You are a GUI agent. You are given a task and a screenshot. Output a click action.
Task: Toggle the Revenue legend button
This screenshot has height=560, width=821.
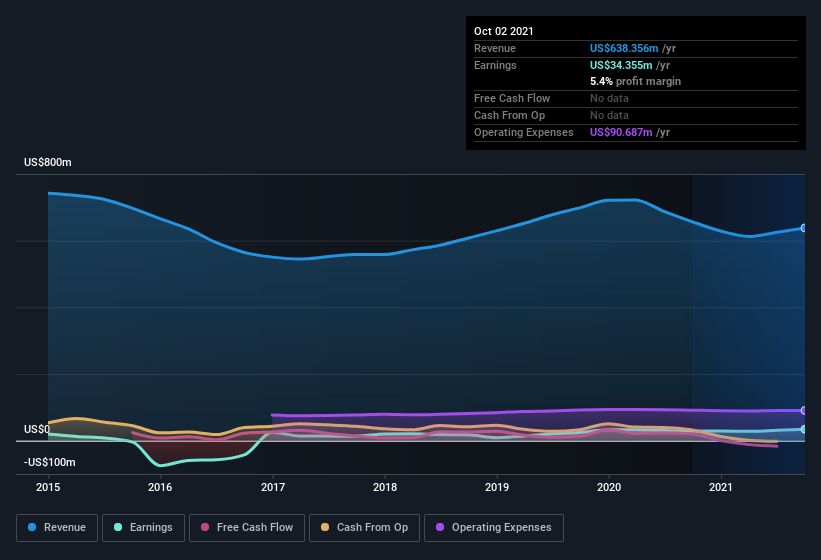(x=57, y=528)
